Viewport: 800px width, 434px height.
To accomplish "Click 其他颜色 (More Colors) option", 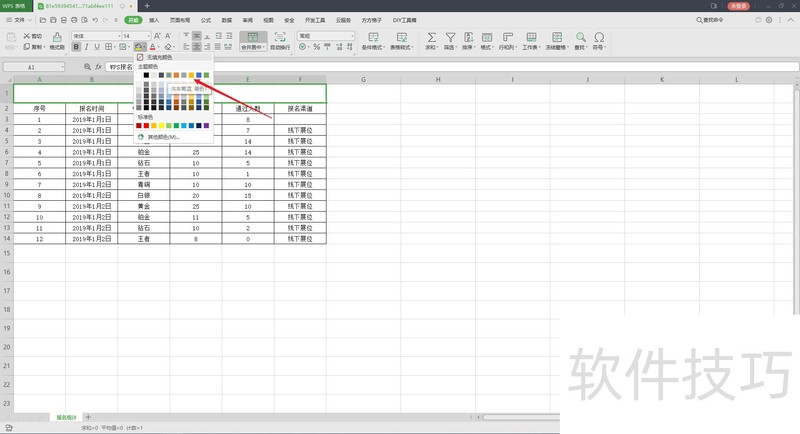I will pos(173,137).
